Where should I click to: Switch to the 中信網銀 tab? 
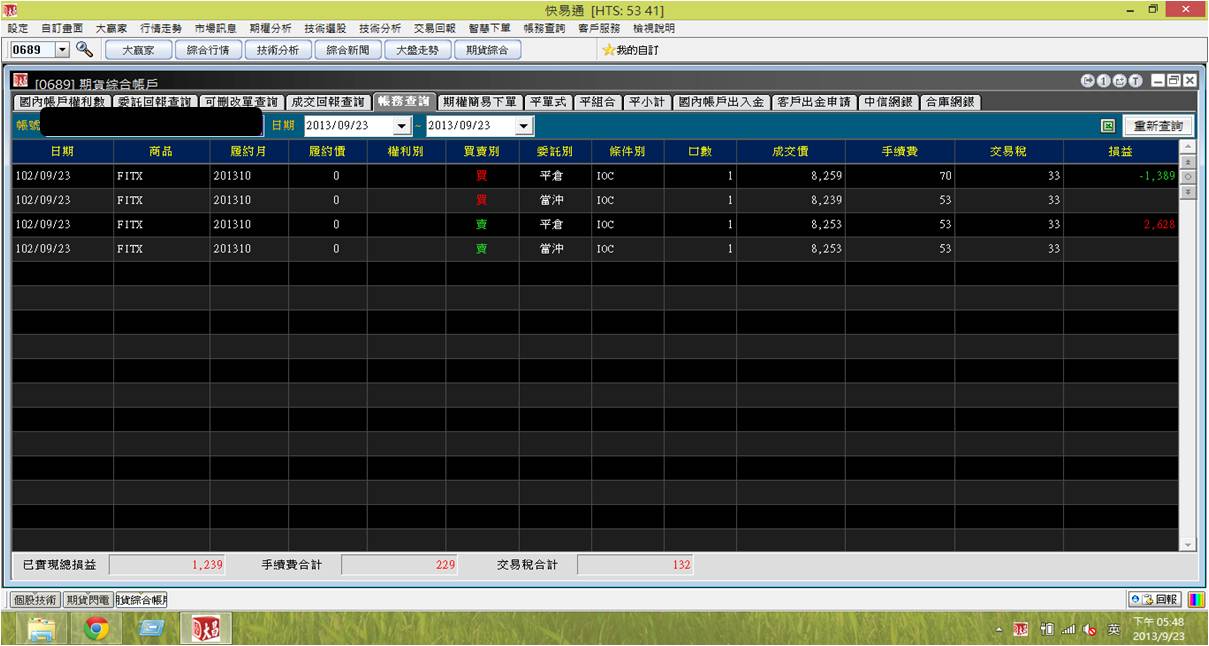[x=889, y=102]
